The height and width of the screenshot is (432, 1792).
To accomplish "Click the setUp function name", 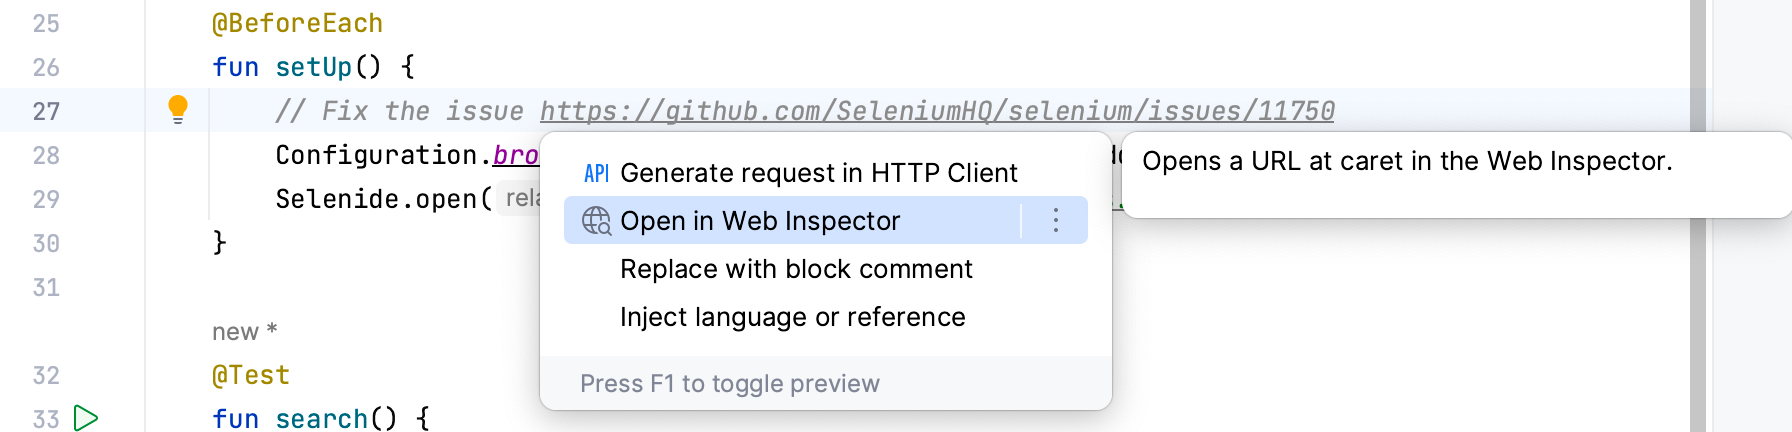I will (313, 67).
